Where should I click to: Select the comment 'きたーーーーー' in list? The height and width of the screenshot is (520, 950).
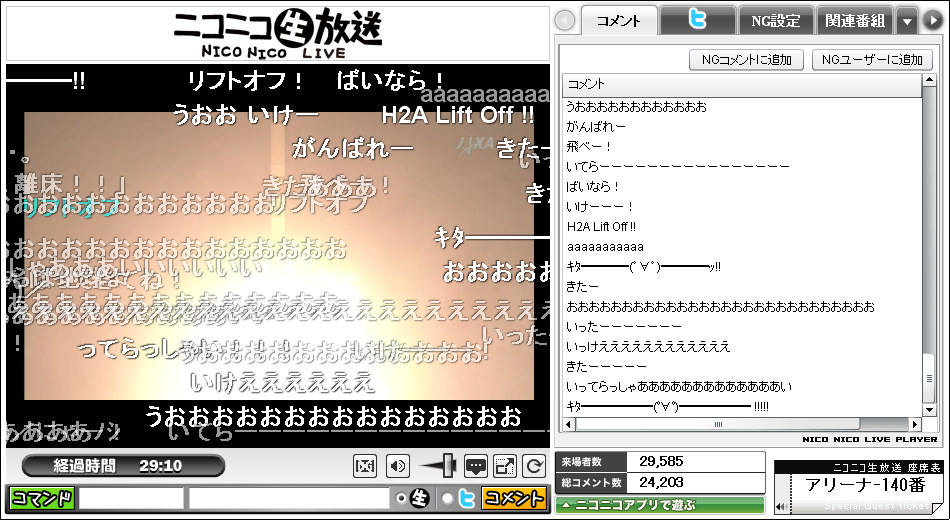pyautogui.click(x=606, y=367)
